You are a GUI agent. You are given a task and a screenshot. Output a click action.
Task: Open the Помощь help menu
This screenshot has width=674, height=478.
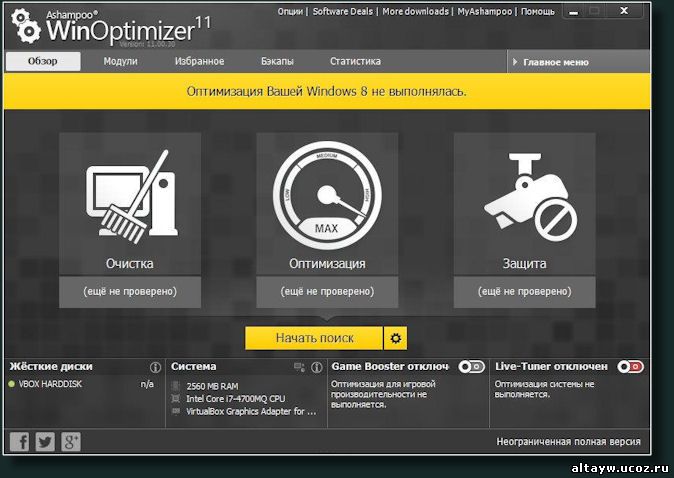click(x=538, y=12)
